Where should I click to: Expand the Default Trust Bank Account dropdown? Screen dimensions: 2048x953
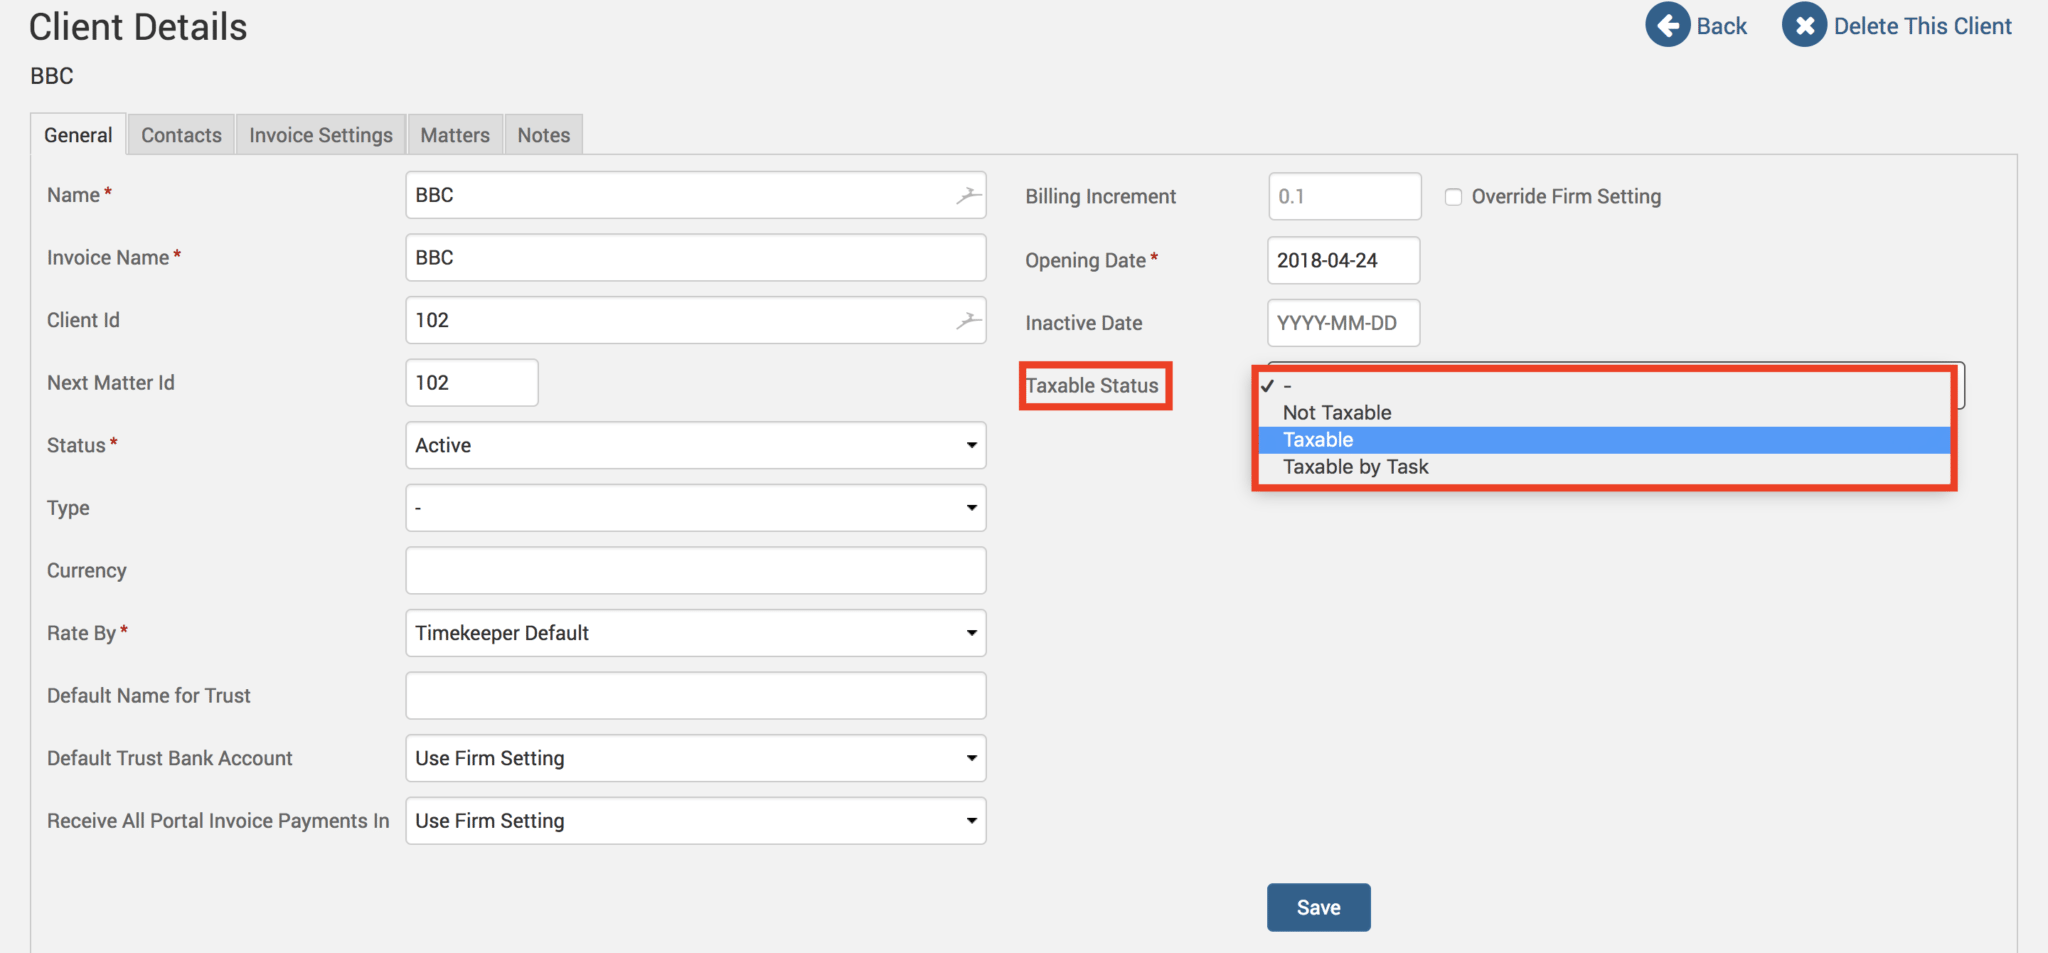[695, 759]
